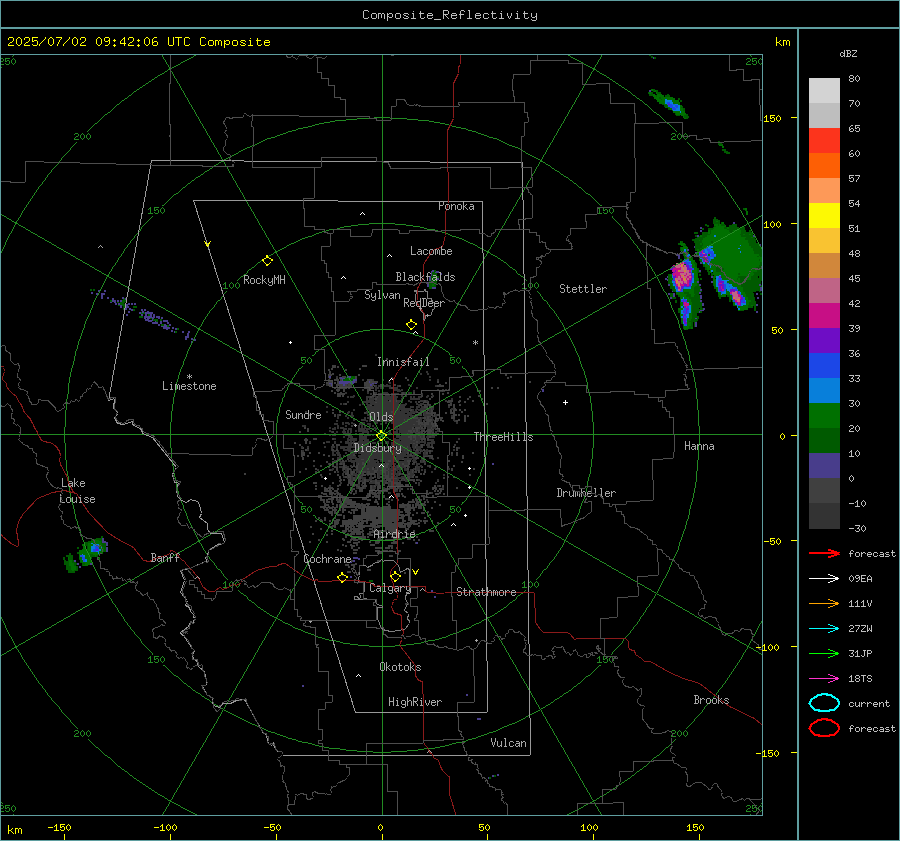Click the green-blue echo cell near Banff
Image resolution: width=900 pixels, height=841 pixels.
pyautogui.click(x=86, y=554)
